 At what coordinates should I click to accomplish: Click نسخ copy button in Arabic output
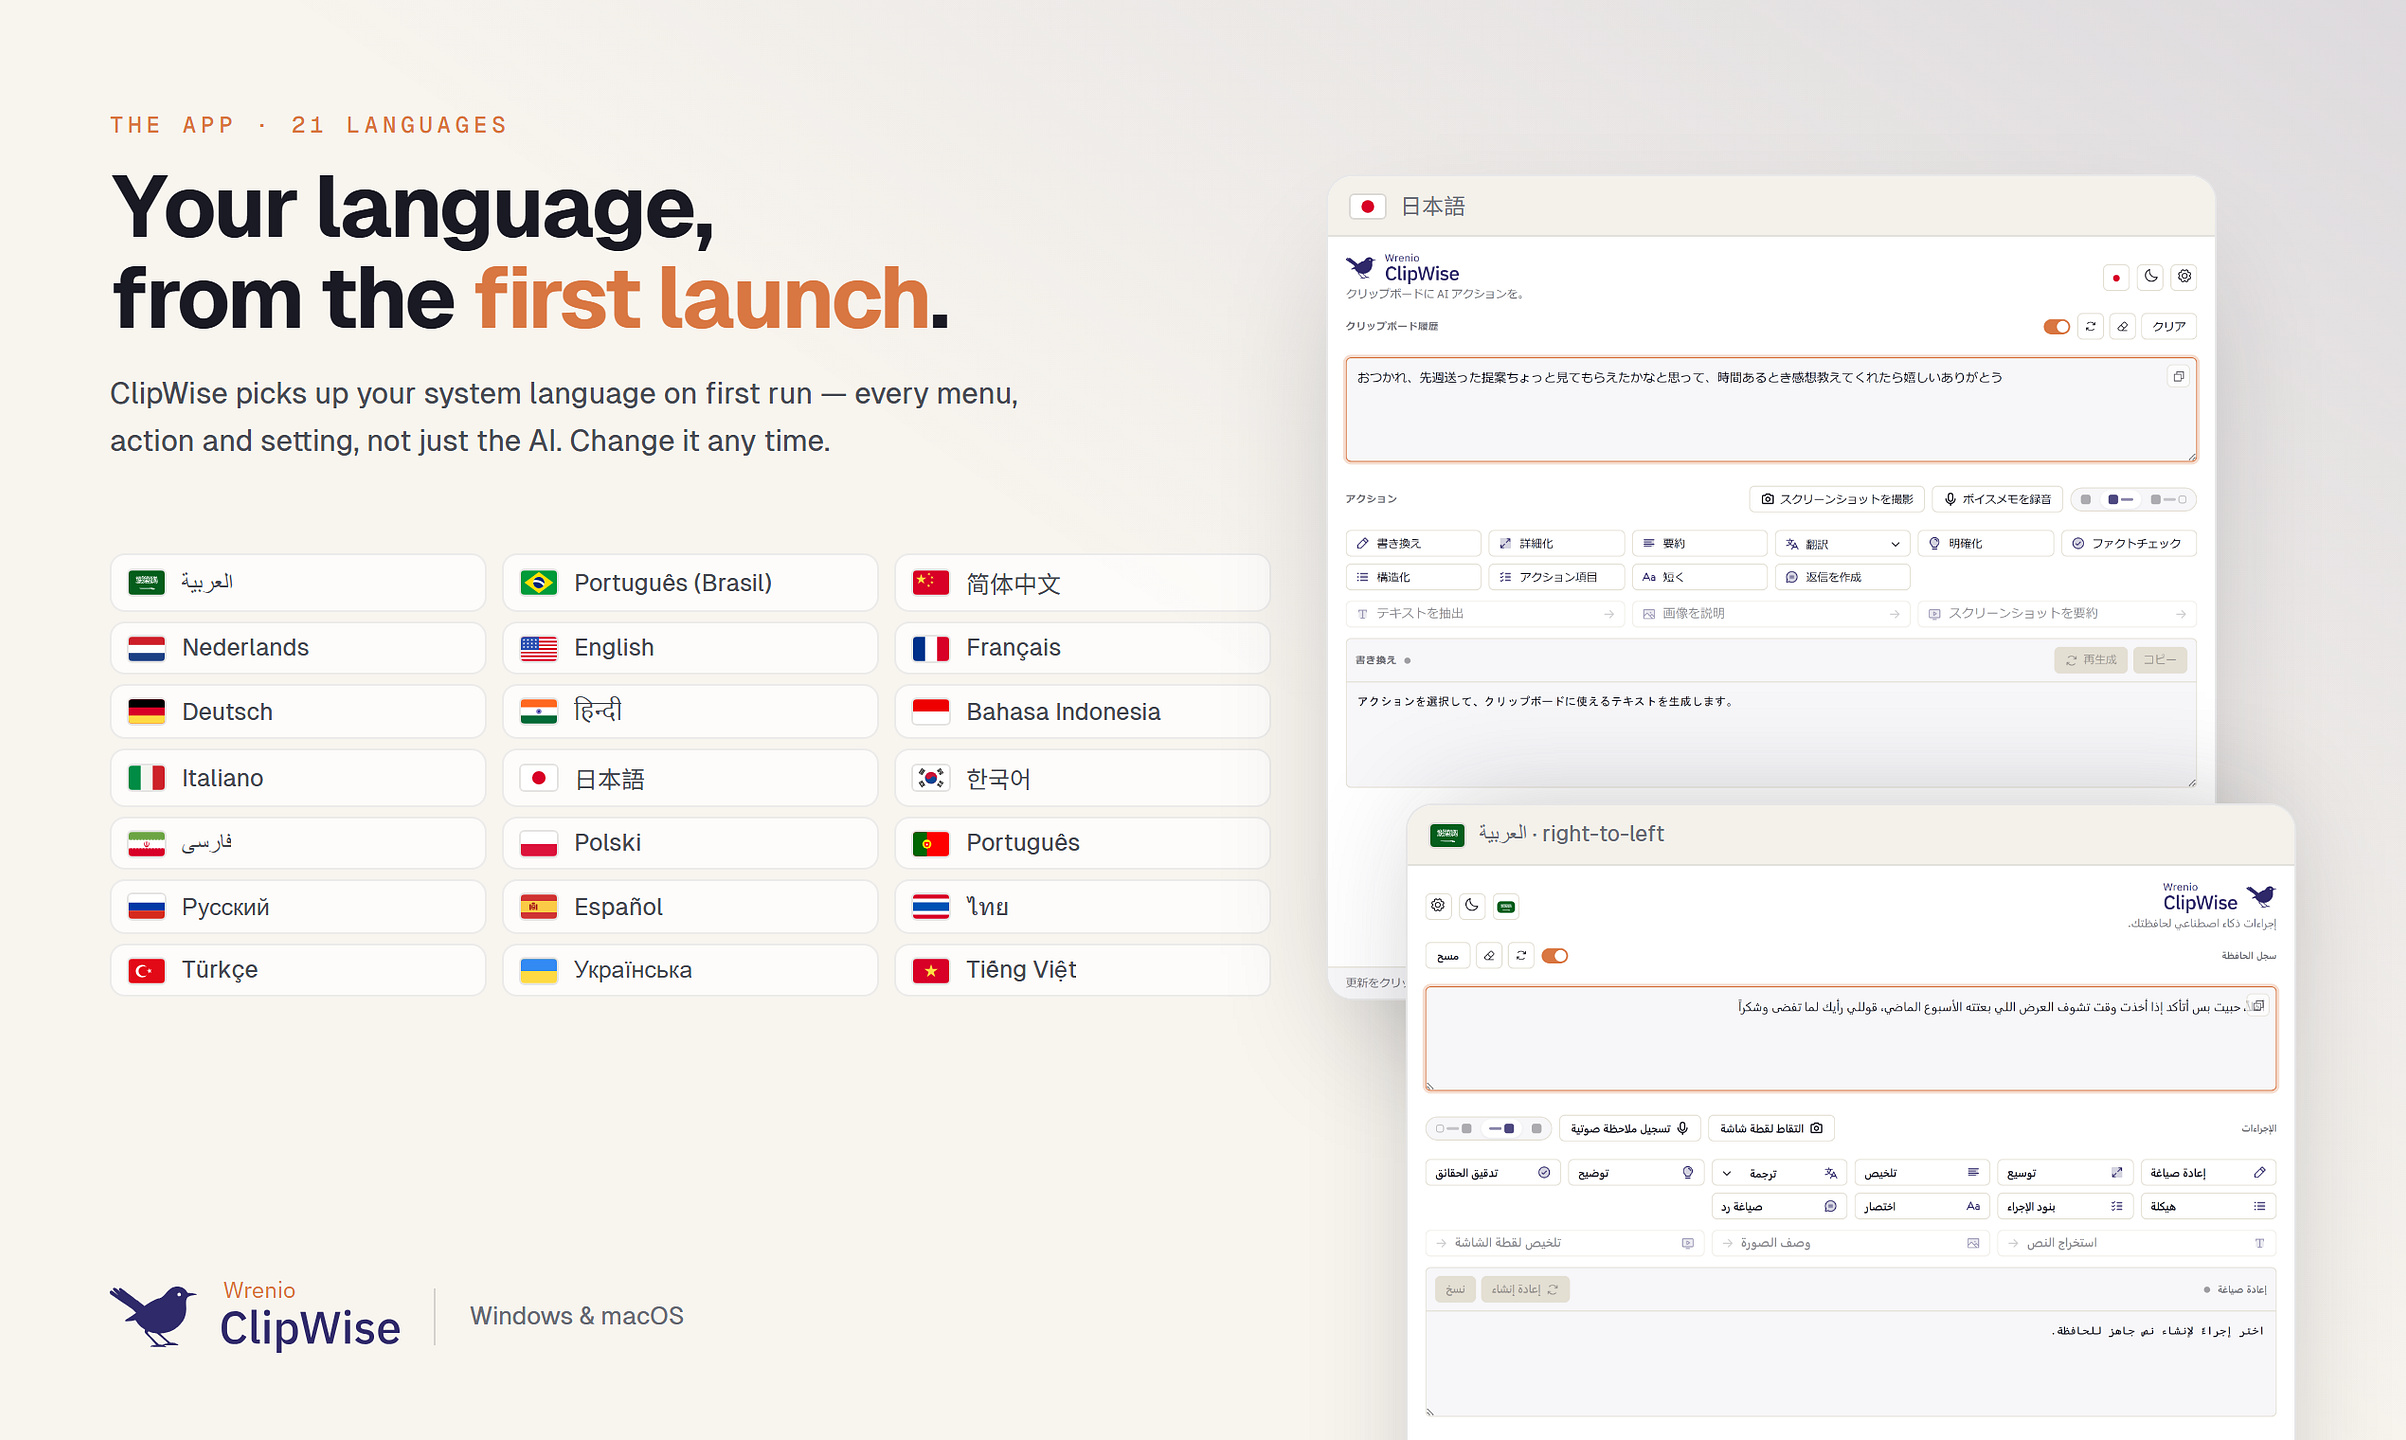click(1455, 1290)
